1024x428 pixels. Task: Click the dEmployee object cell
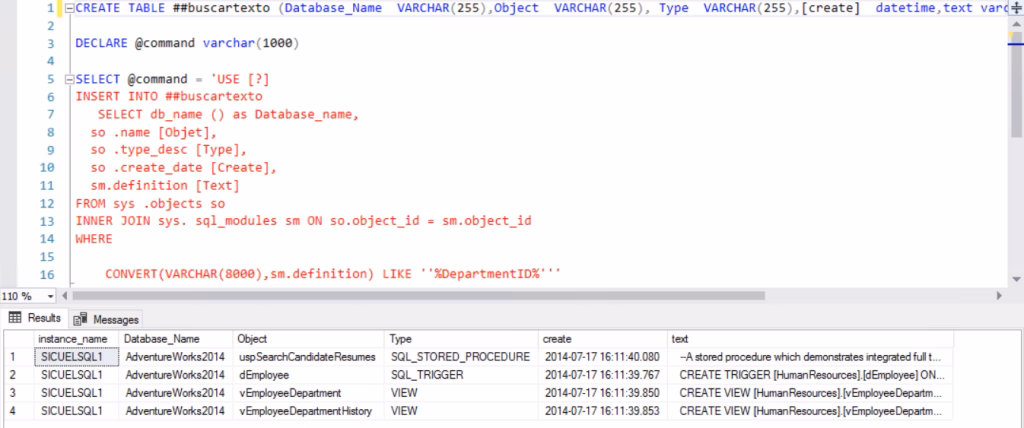(308, 375)
